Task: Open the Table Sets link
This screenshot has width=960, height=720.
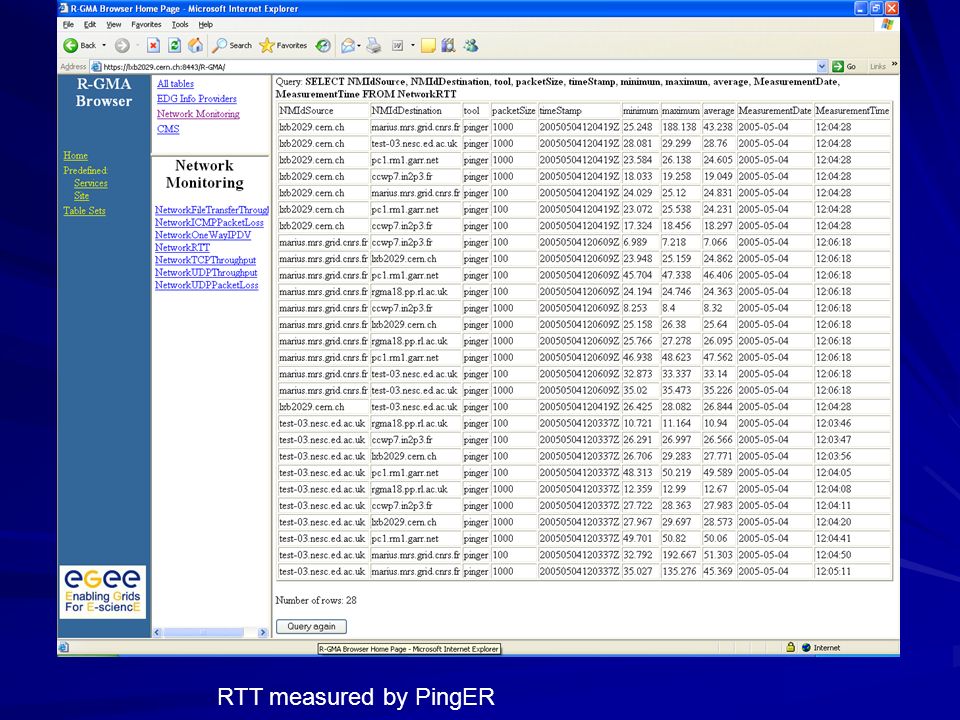Action: 84,211
